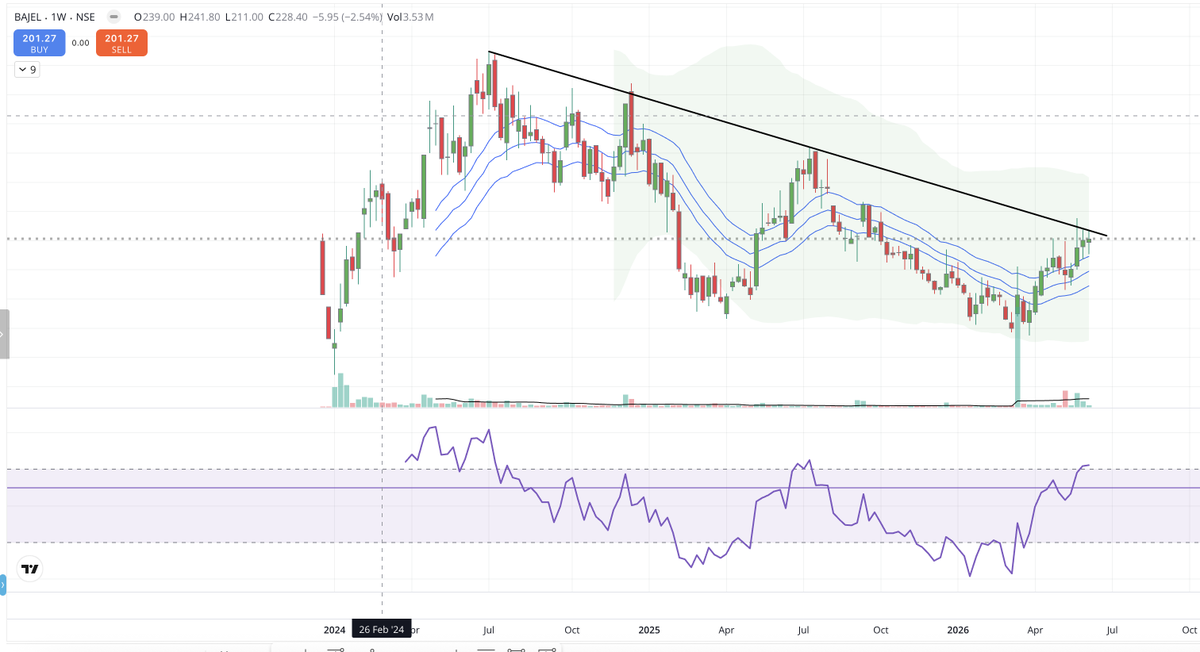This screenshot has width=1200, height=652.
Task: Select the black descending trendline drawing
Action: click(x=798, y=143)
